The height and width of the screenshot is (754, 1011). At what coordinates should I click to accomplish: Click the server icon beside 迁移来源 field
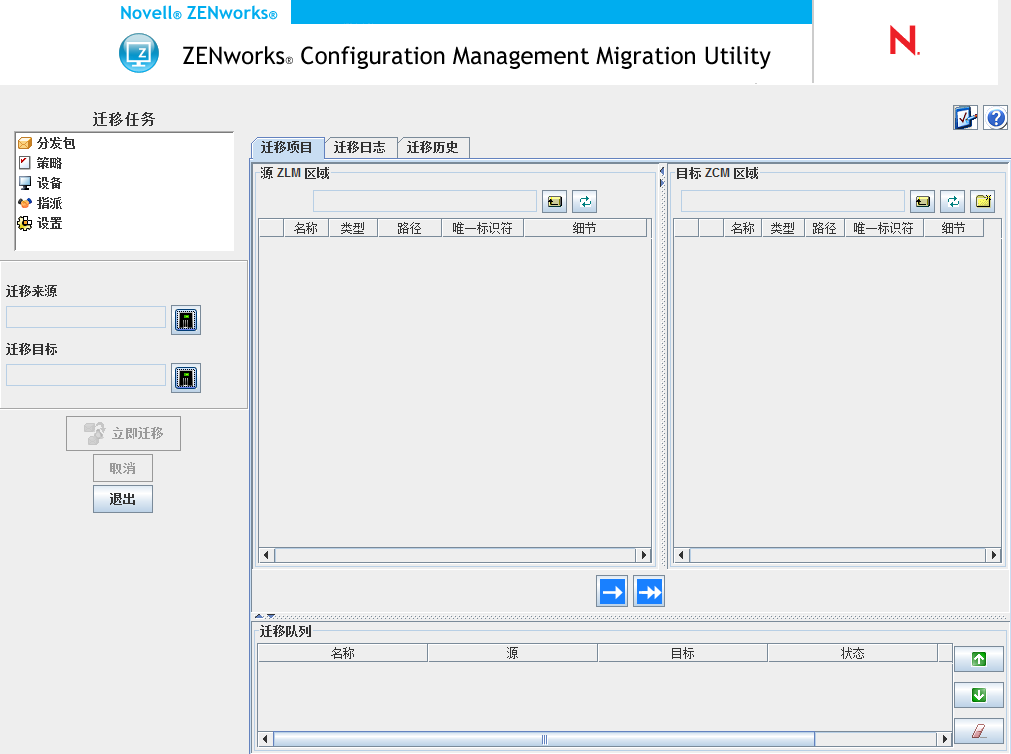(x=186, y=320)
